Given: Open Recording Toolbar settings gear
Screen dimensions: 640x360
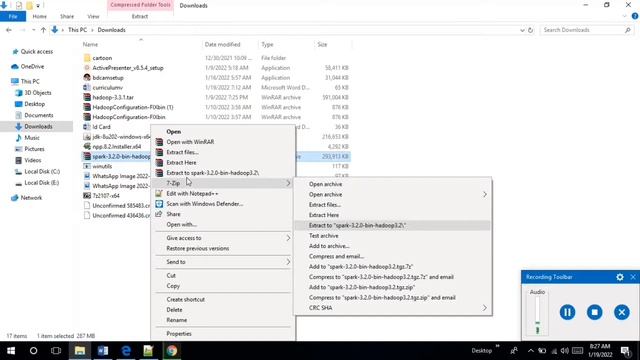Looking at the screenshot, I should (x=620, y=277).
